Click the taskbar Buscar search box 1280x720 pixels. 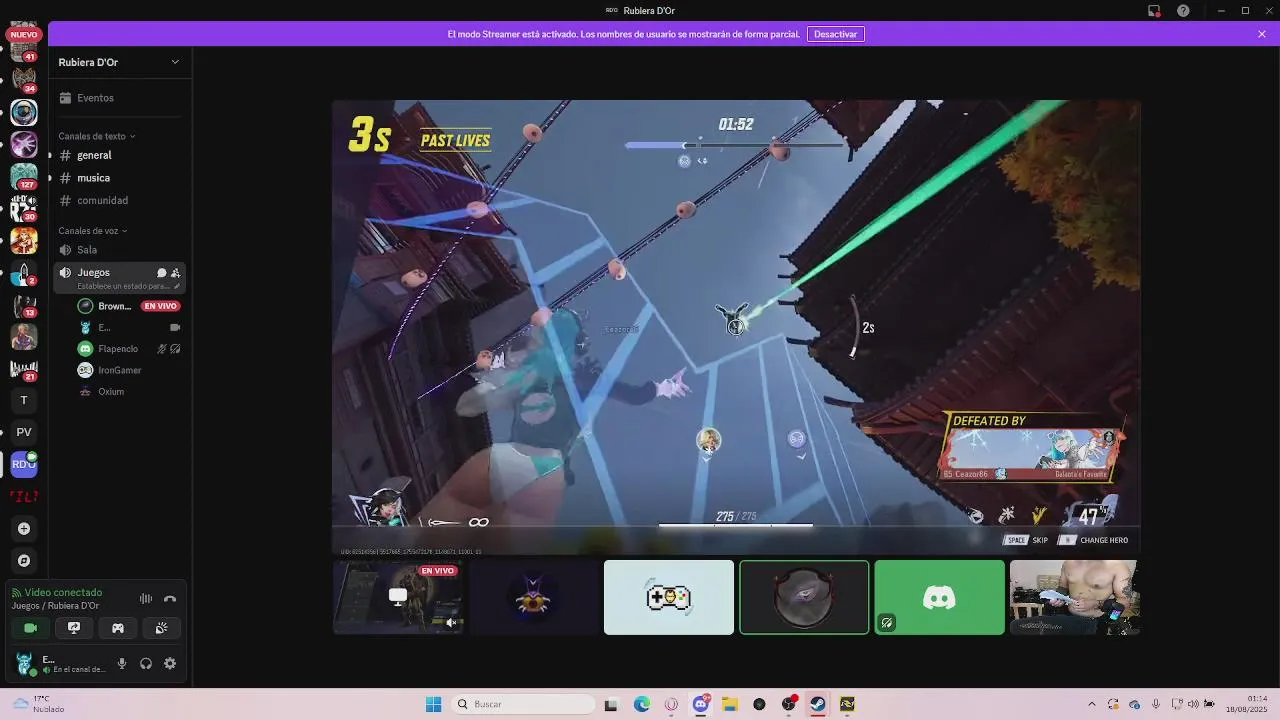tap(522, 704)
